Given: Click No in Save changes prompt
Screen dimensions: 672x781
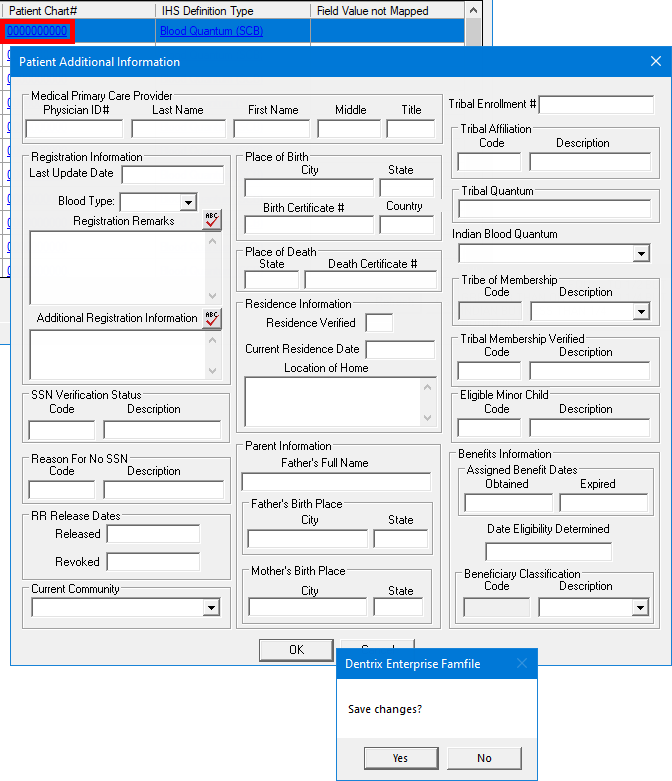Looking at the screenshot, I should pos(484,758).
